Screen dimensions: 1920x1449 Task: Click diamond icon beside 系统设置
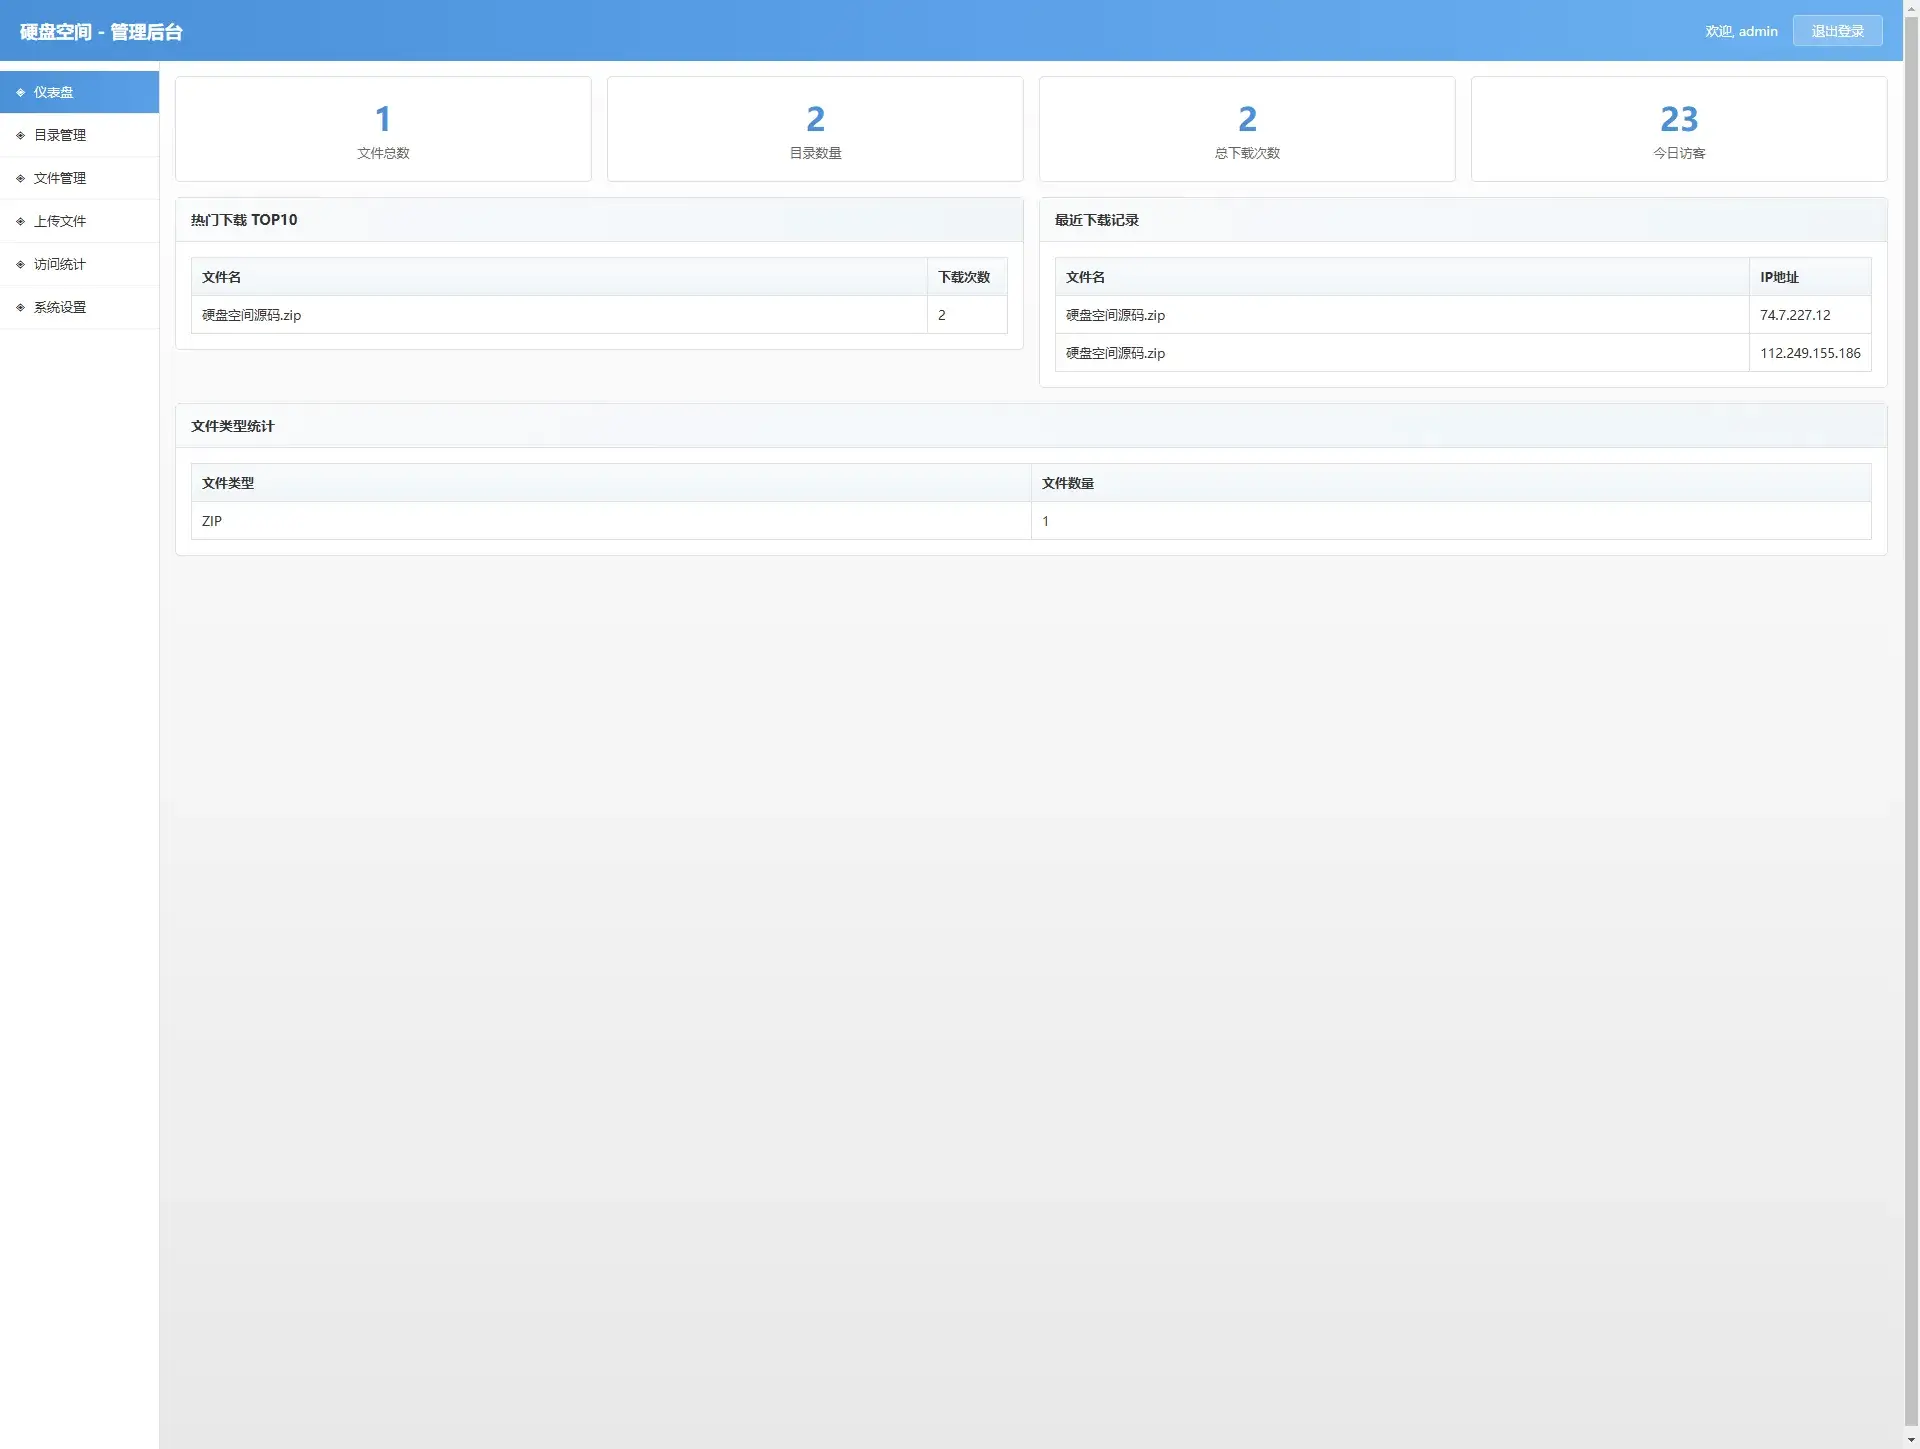pyautogui.click(x=20, y=307)
